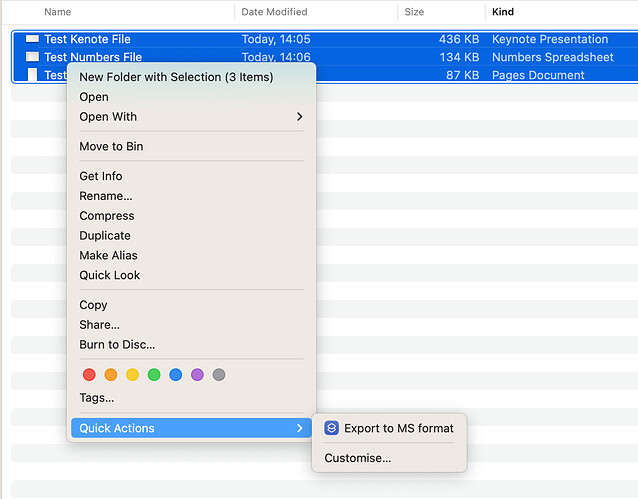This screenshot has height=499, width=638.
Task: Apply the orange tag color
Action: tap(111, 374)
